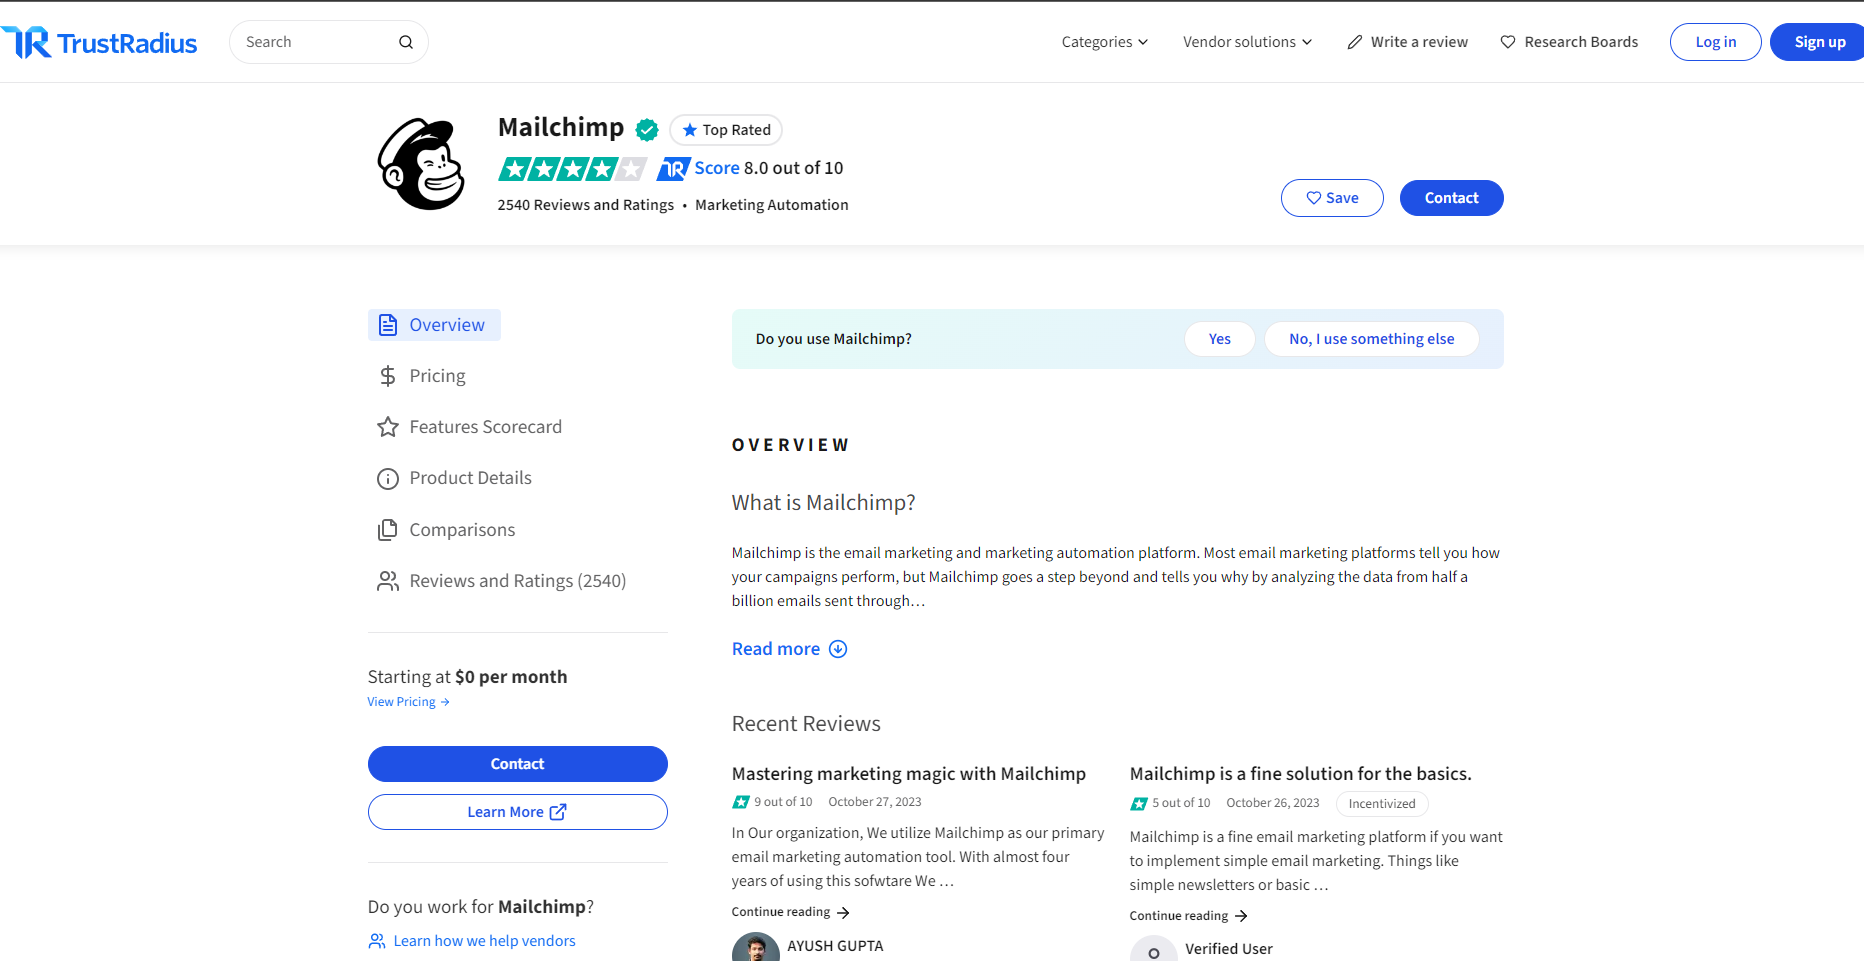Click the Read more down-arrow circle icon
Screen dimensions: 1864x961
pos(838,649)
